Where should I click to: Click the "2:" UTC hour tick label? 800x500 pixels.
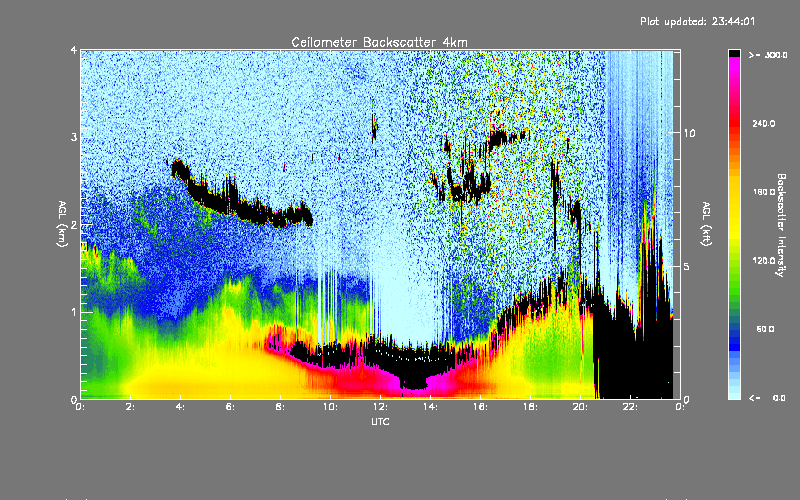pyautogui.click(x=130, y=407)
